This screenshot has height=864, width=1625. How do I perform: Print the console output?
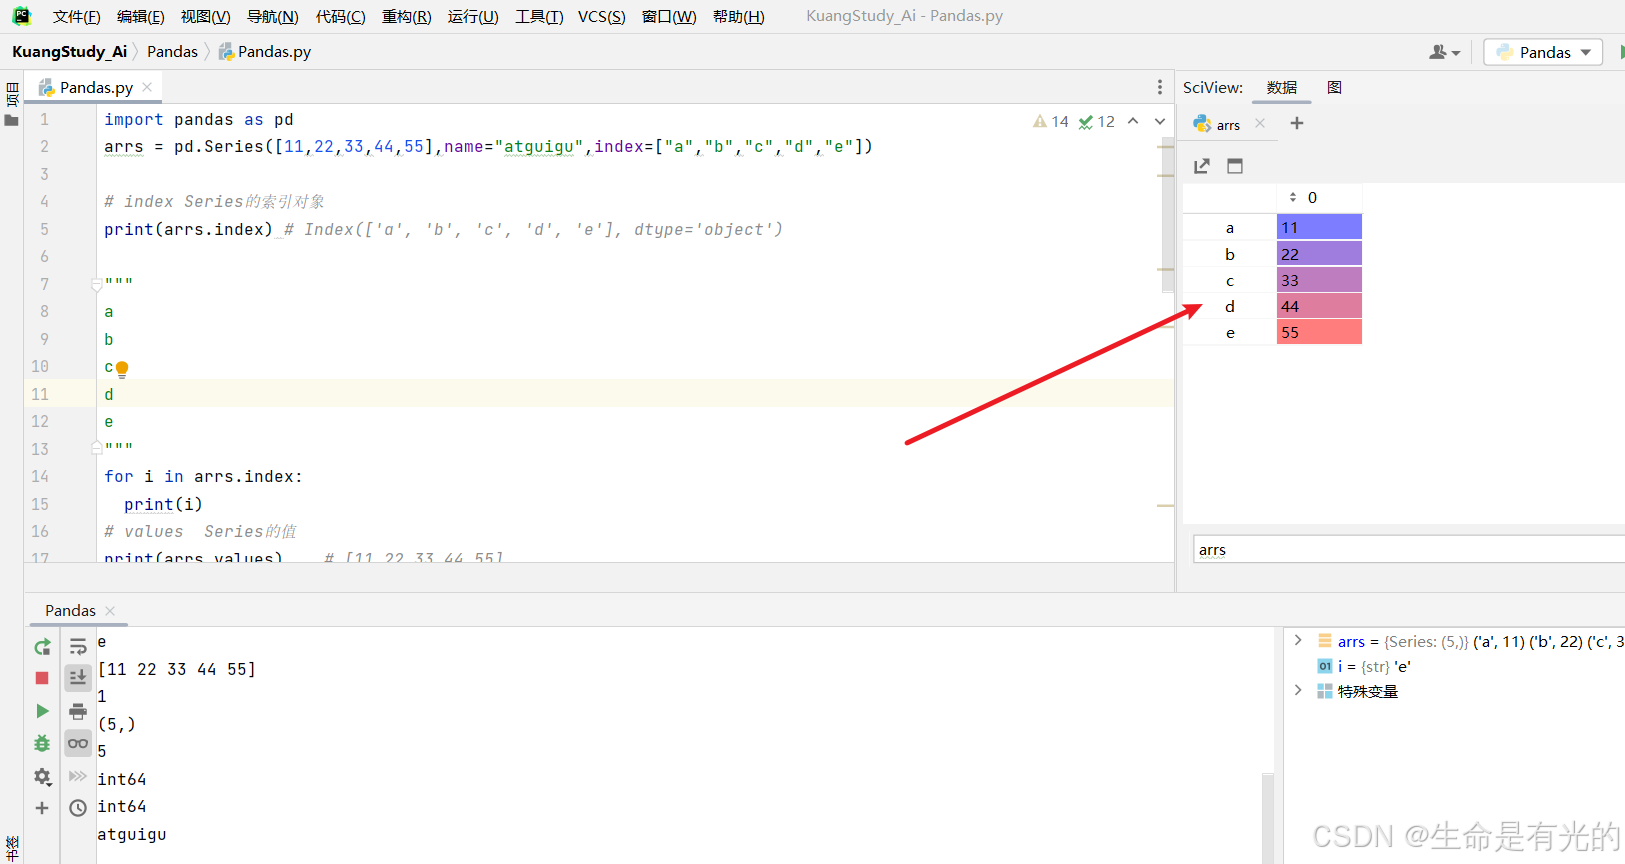click(x=78, y=711)
